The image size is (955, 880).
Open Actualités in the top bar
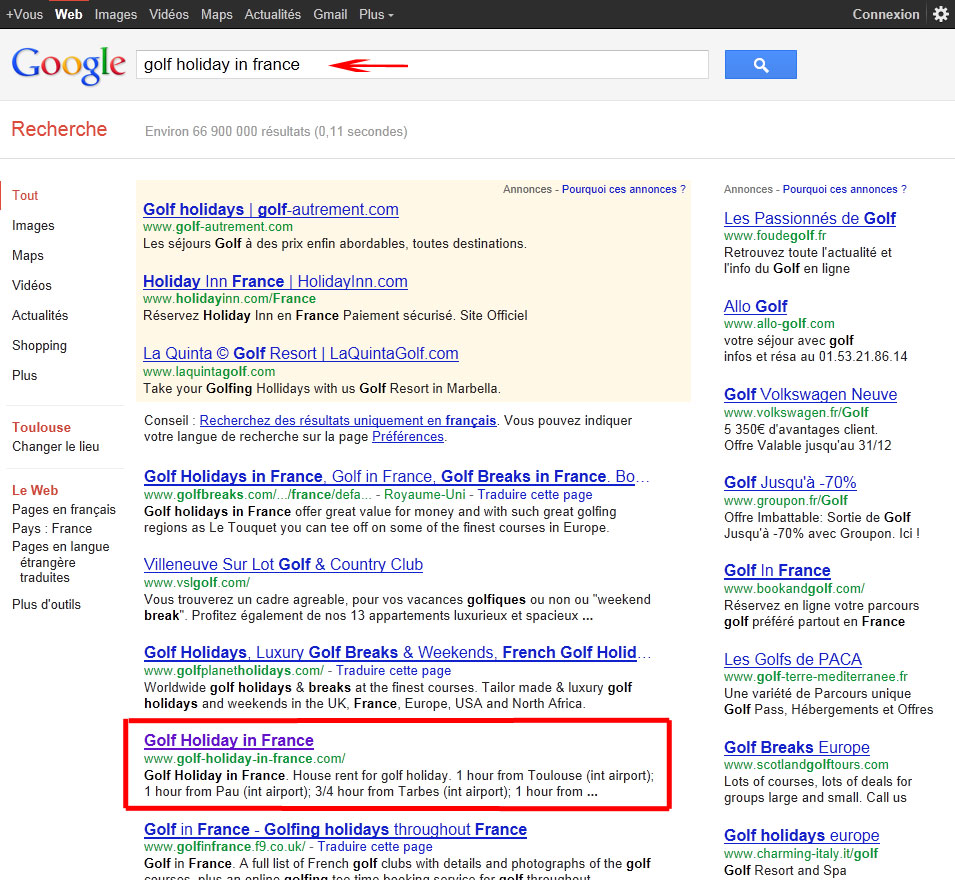pos(273,14)
